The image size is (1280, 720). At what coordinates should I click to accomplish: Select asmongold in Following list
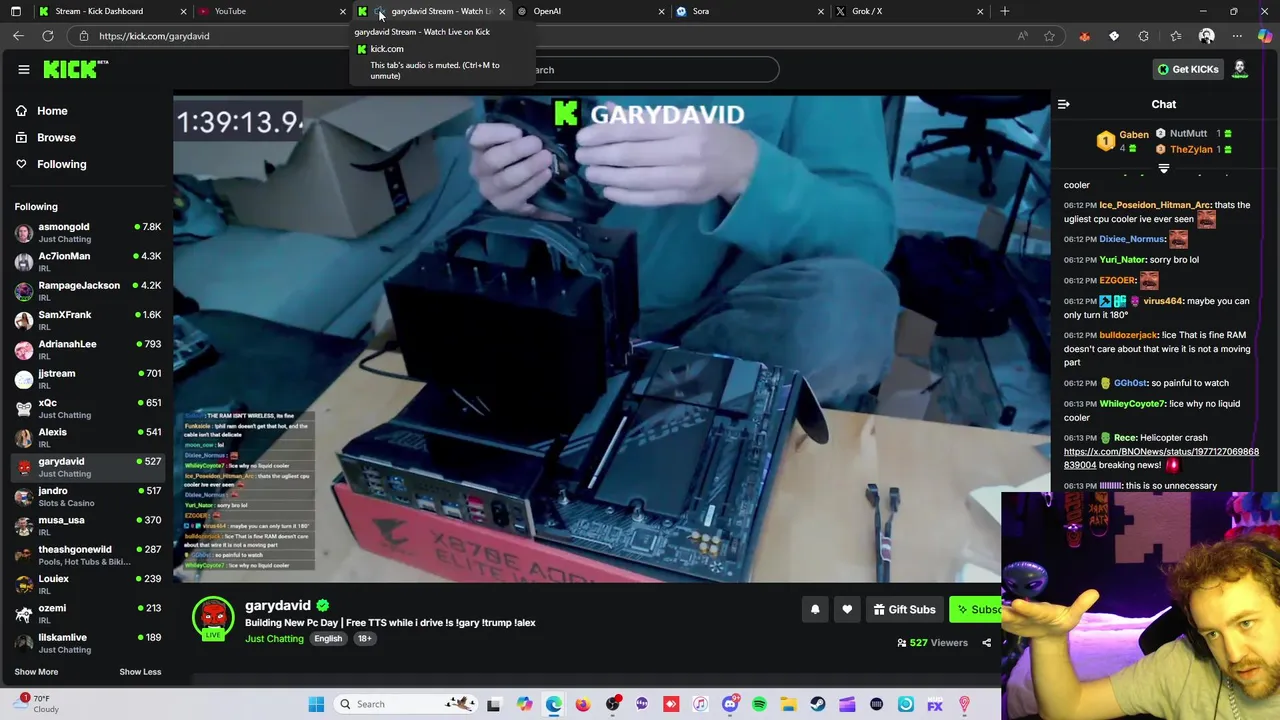click(x=88, y=232)
